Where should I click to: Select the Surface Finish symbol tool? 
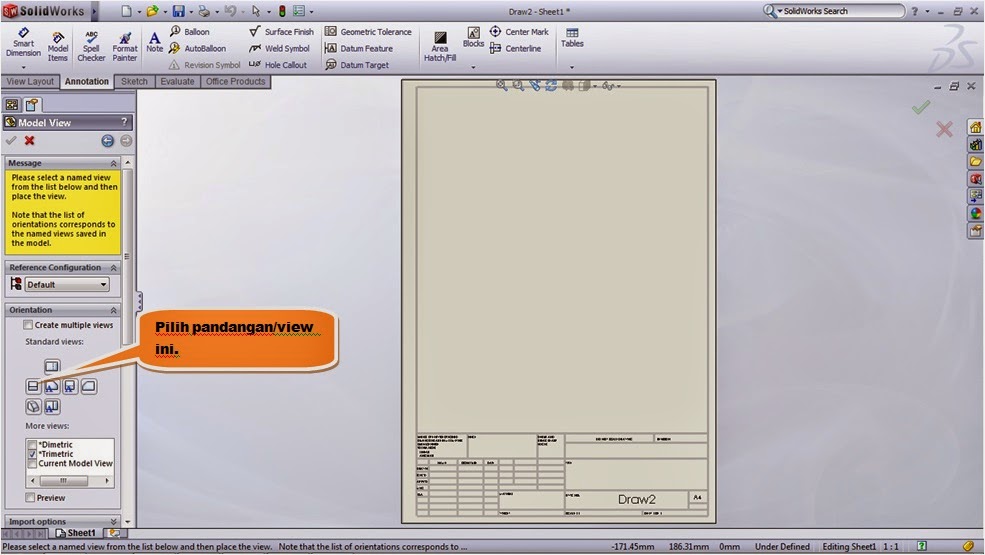pos(281,32)
